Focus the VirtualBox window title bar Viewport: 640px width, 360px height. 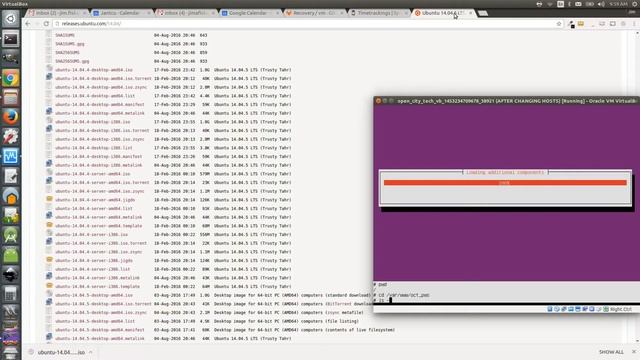click(x=507, y=101)
